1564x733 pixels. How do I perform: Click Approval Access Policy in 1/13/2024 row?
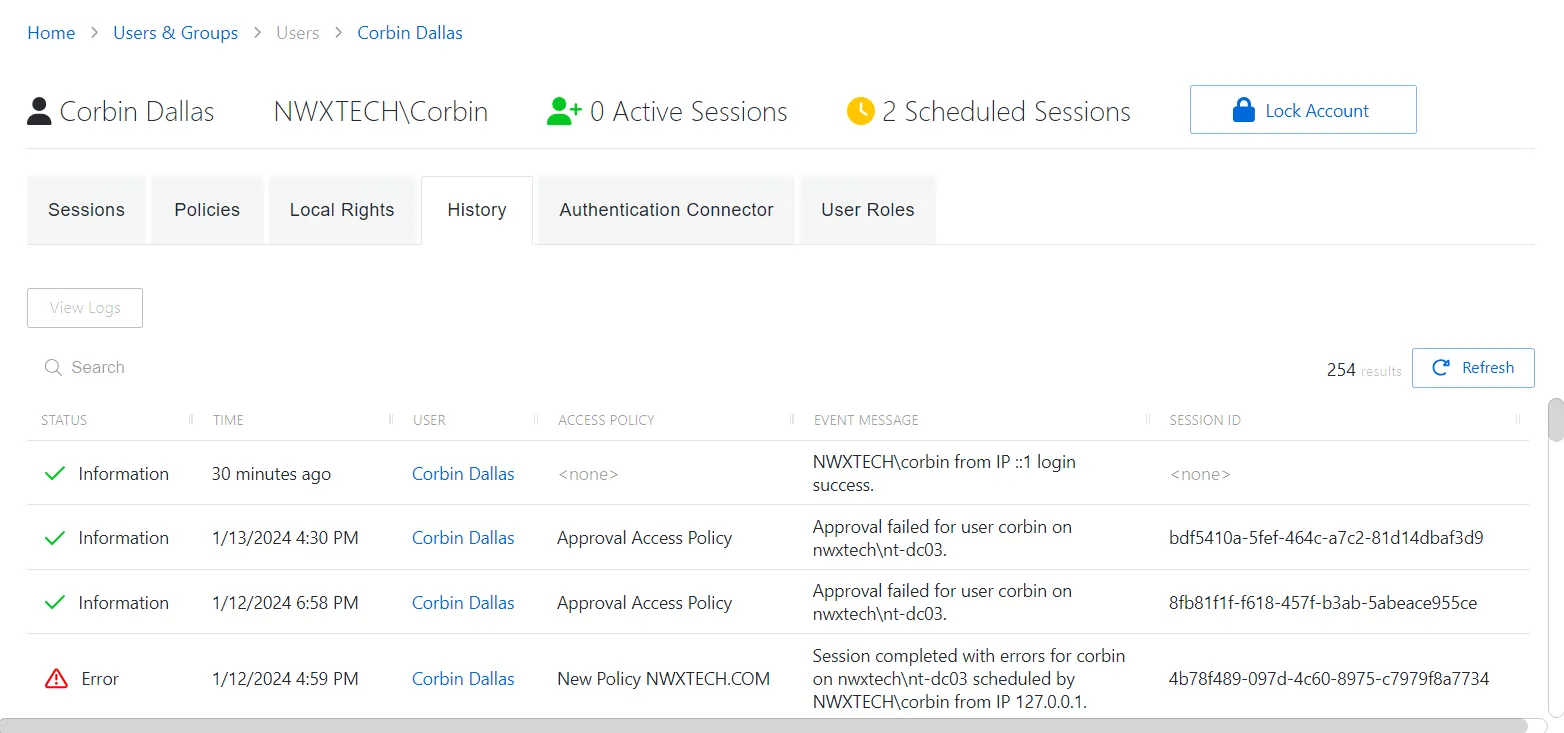pyautogui.click(x=644, y=538)
